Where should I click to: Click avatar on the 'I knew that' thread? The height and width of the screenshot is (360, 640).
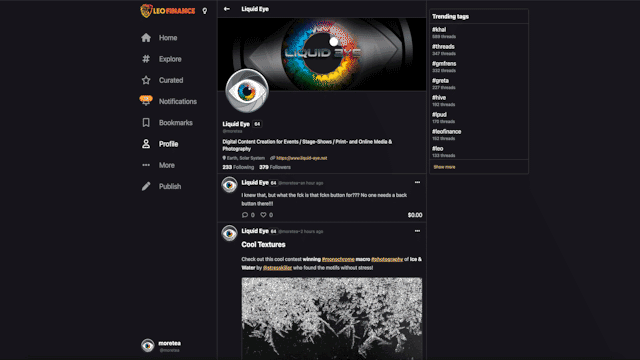click(x=229, y=185)
